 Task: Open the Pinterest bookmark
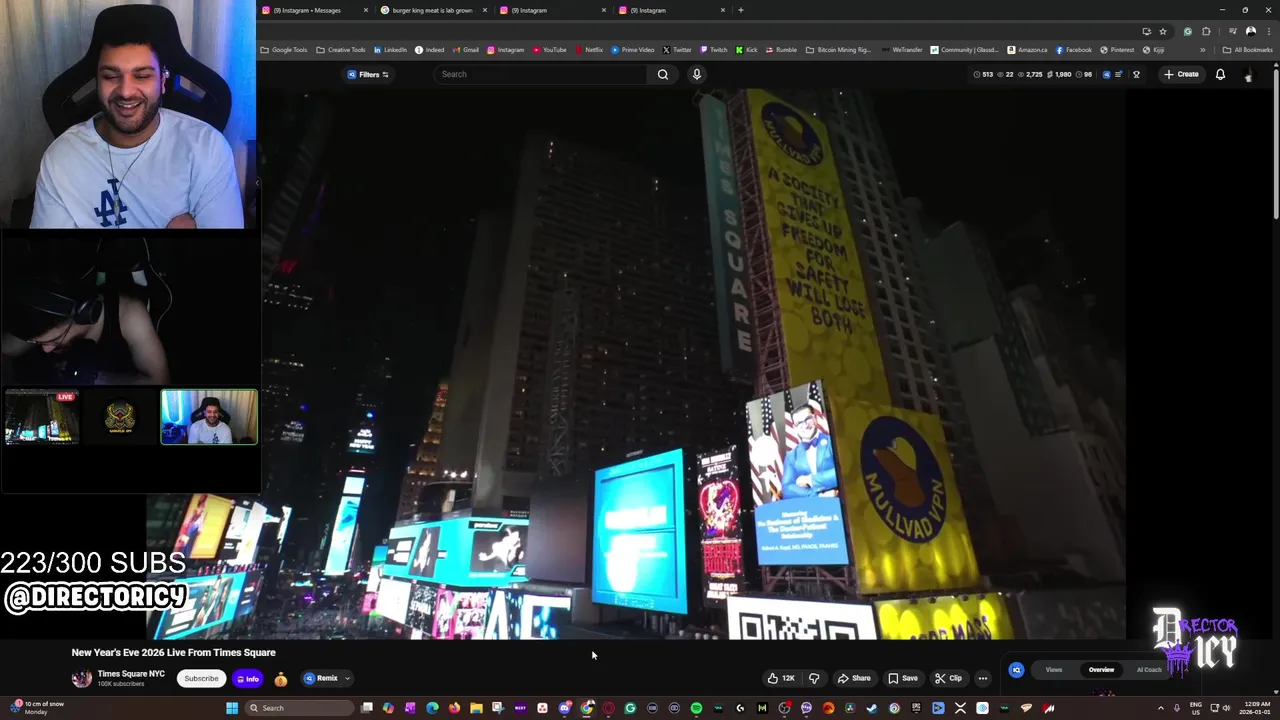point(1118,50)
